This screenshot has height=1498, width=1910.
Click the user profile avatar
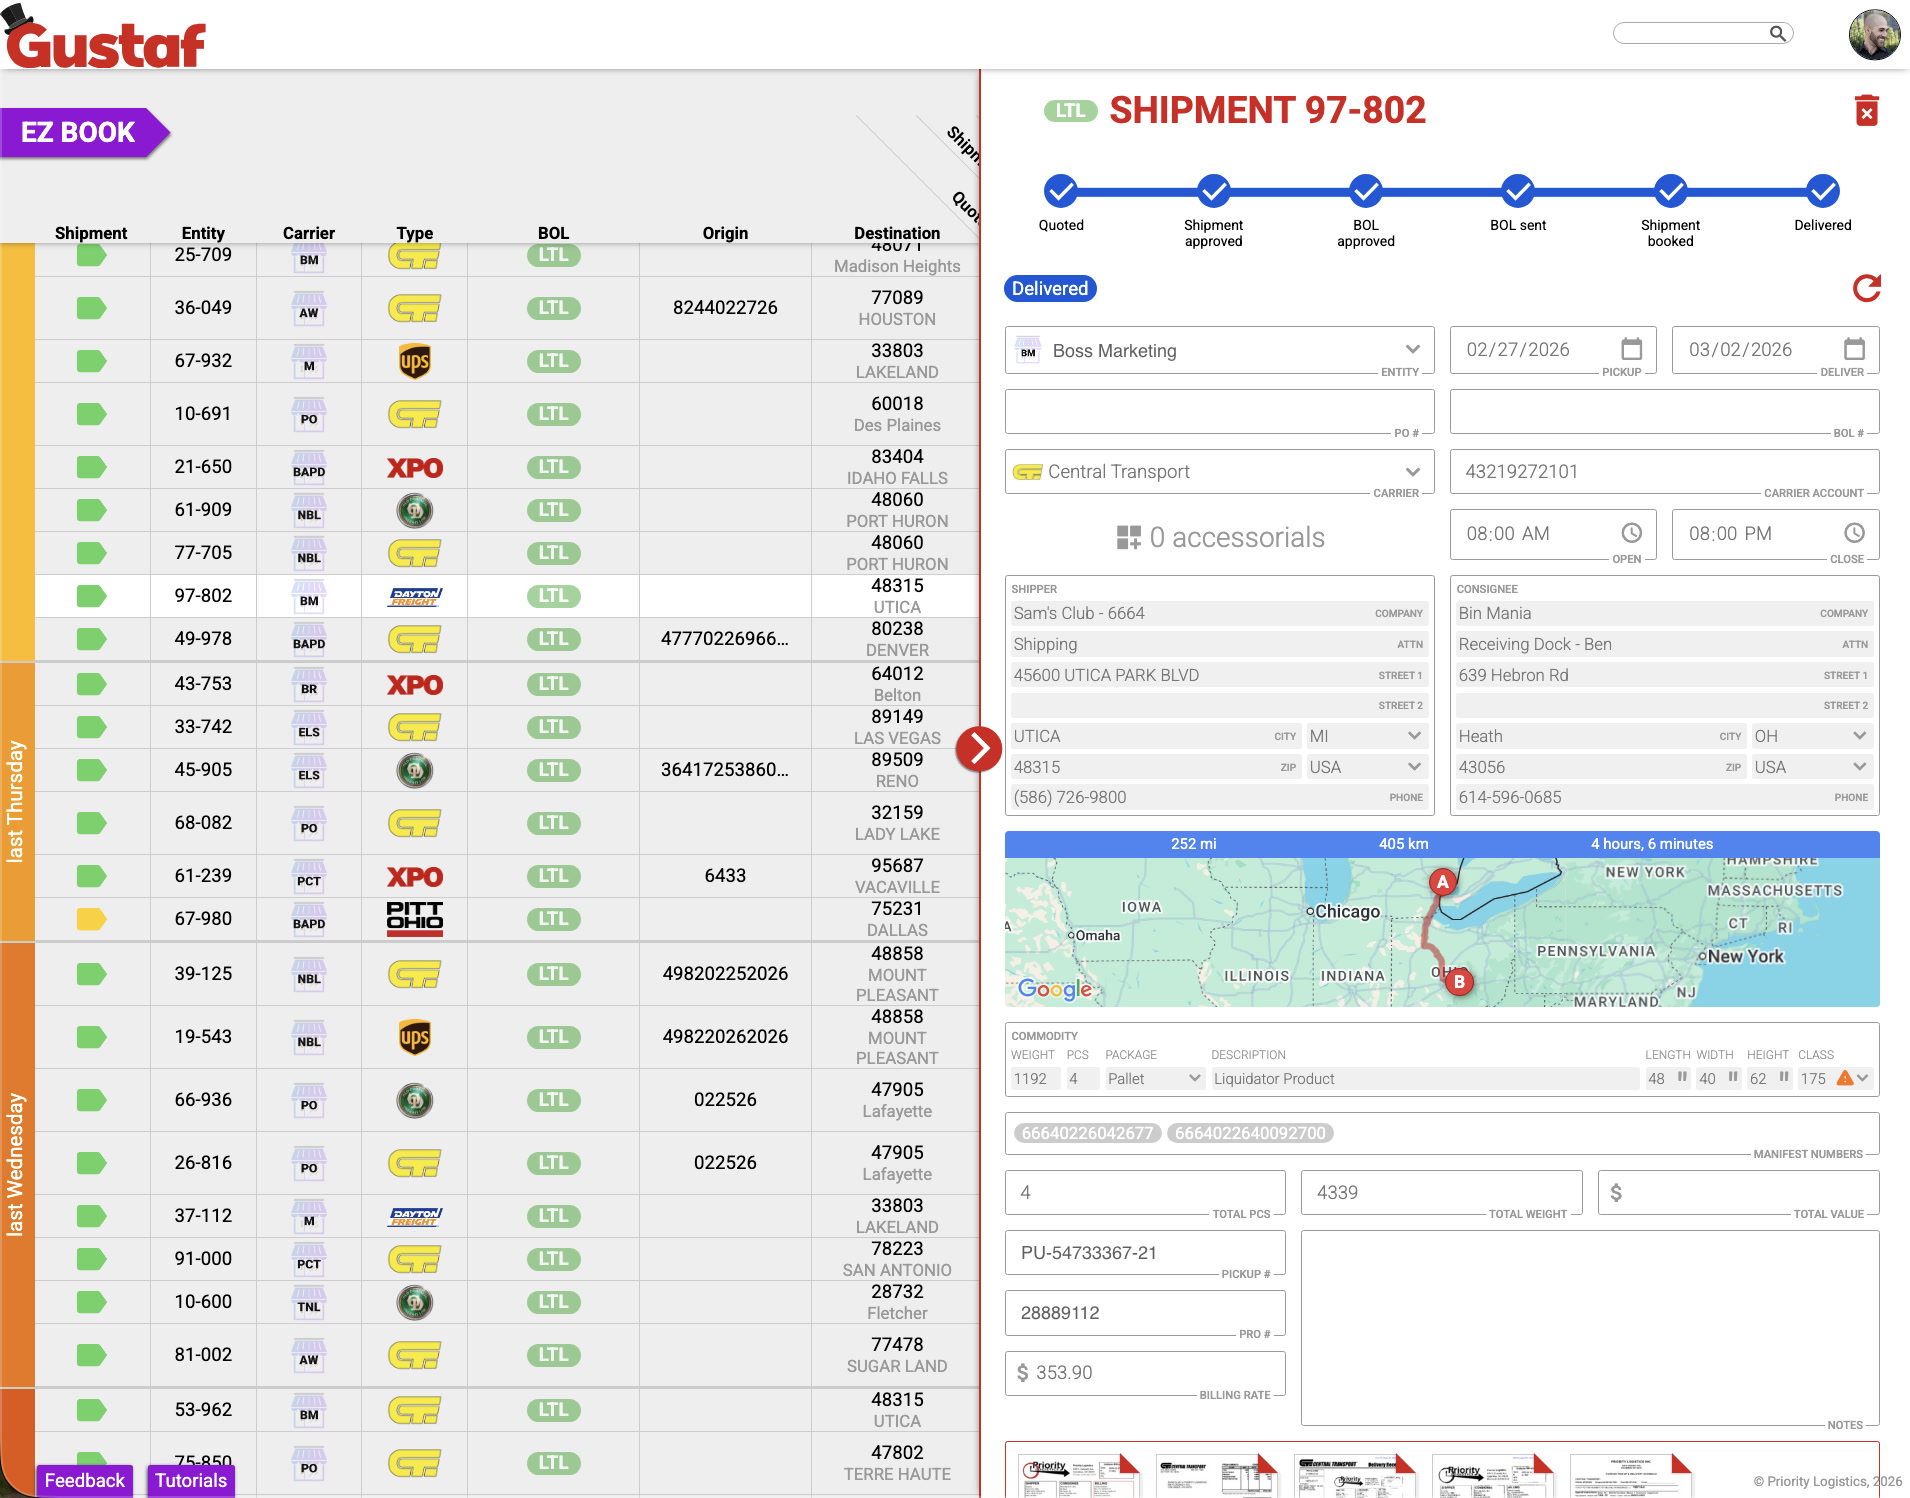(x=1874, y=35)
